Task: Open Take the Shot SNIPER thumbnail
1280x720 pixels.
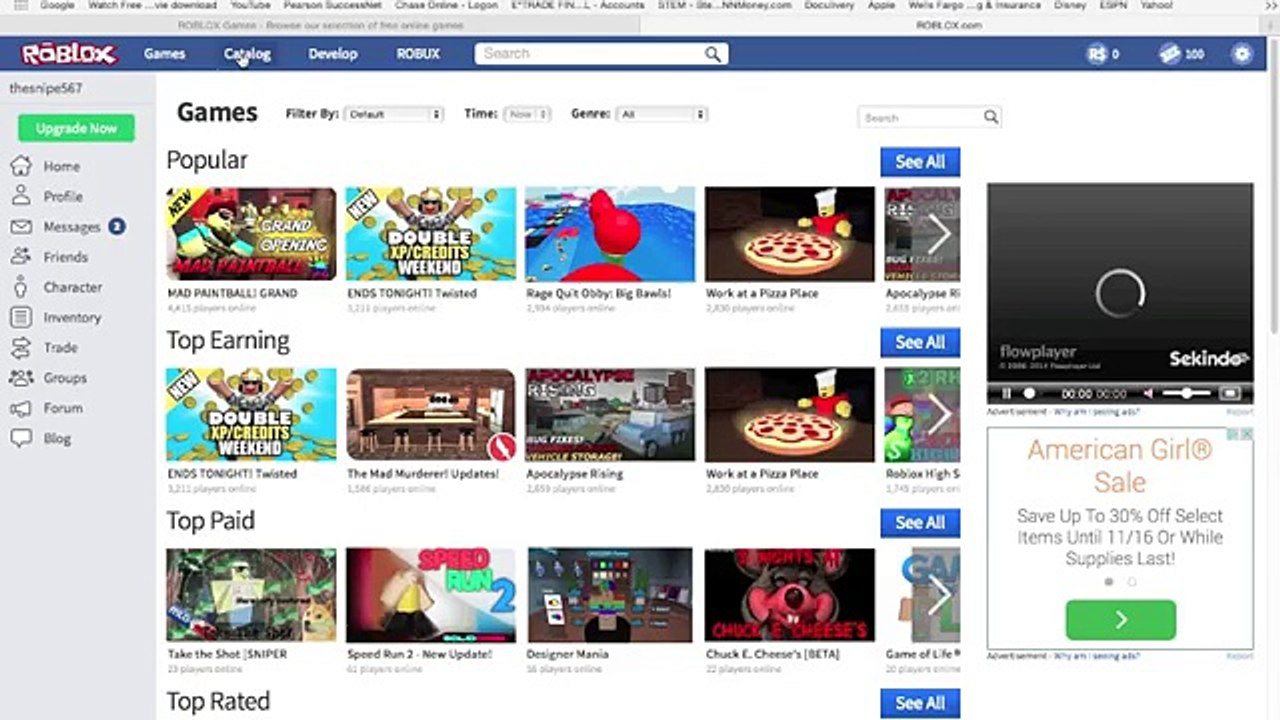Action: point(251,595)
